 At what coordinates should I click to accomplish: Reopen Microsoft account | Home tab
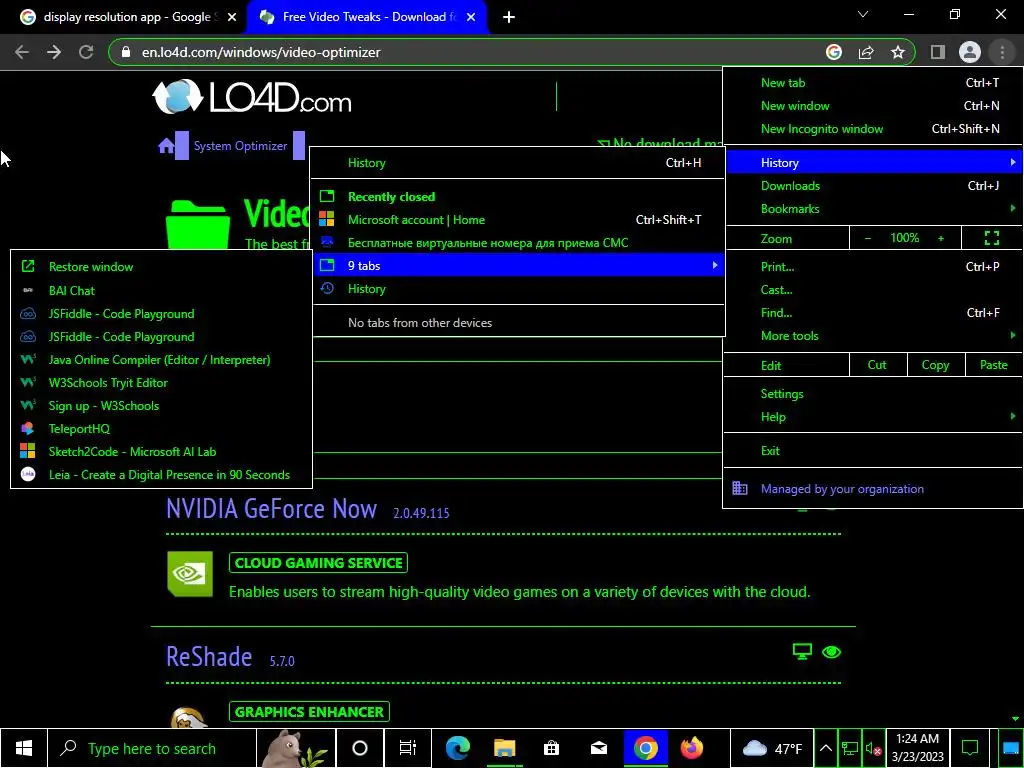(x=519, y=220)
